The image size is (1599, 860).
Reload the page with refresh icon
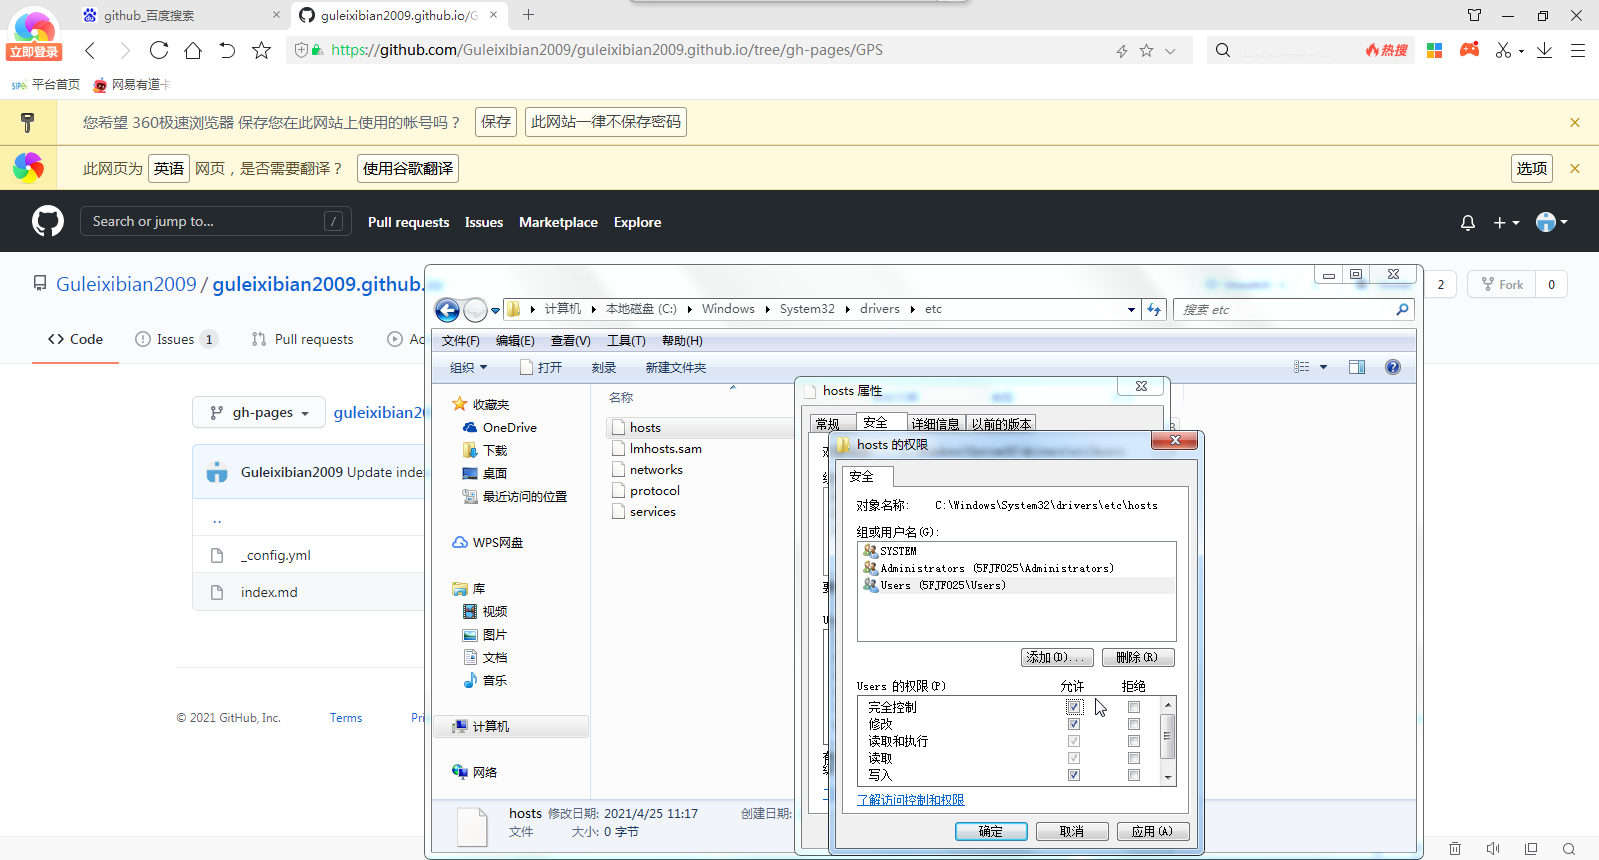(x=159, y=50)
